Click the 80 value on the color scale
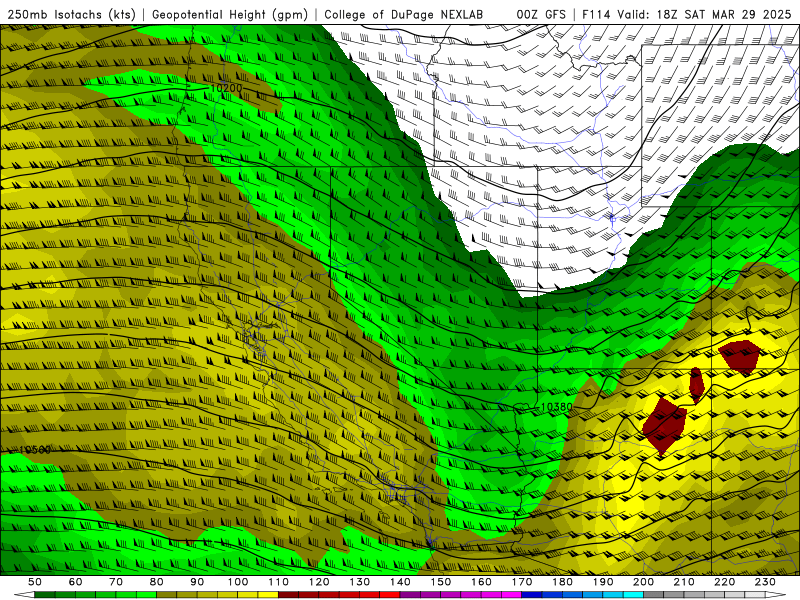The image size is (800, 600). 157,582
